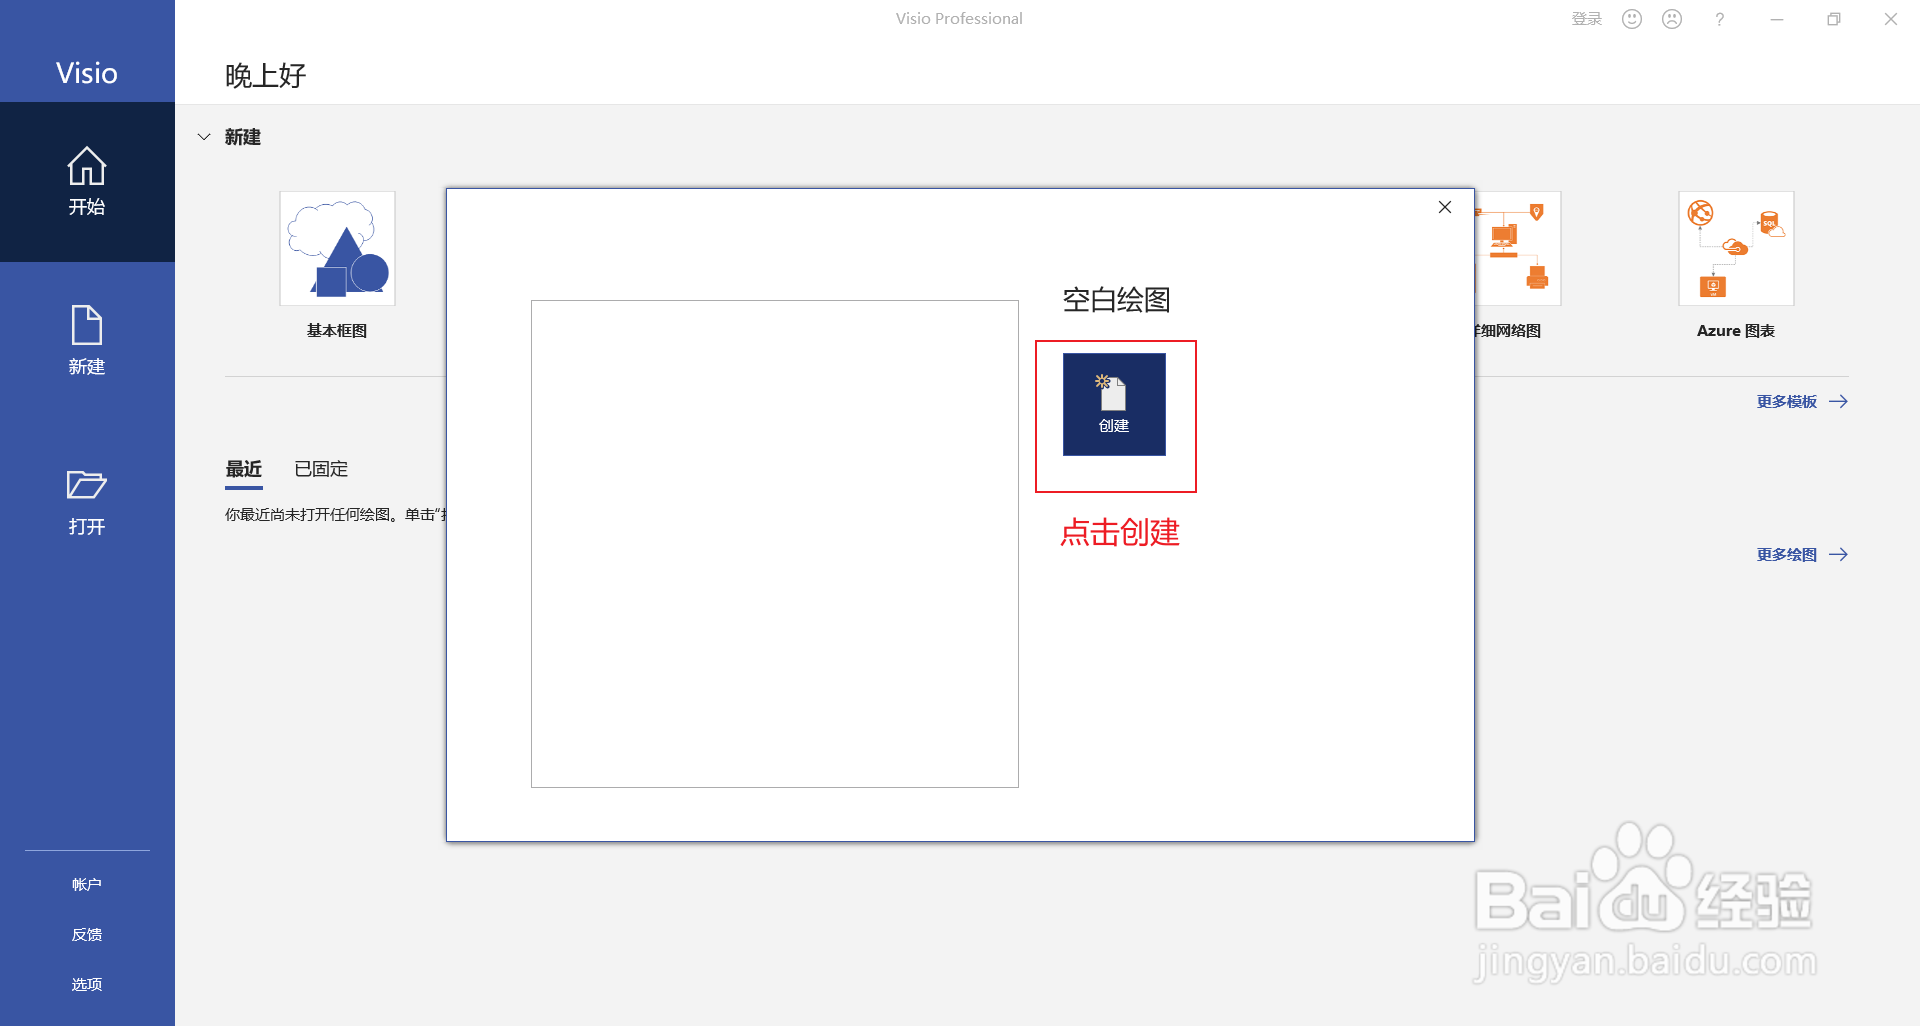Click the Azure 图表 template label

pos(1736,331)
